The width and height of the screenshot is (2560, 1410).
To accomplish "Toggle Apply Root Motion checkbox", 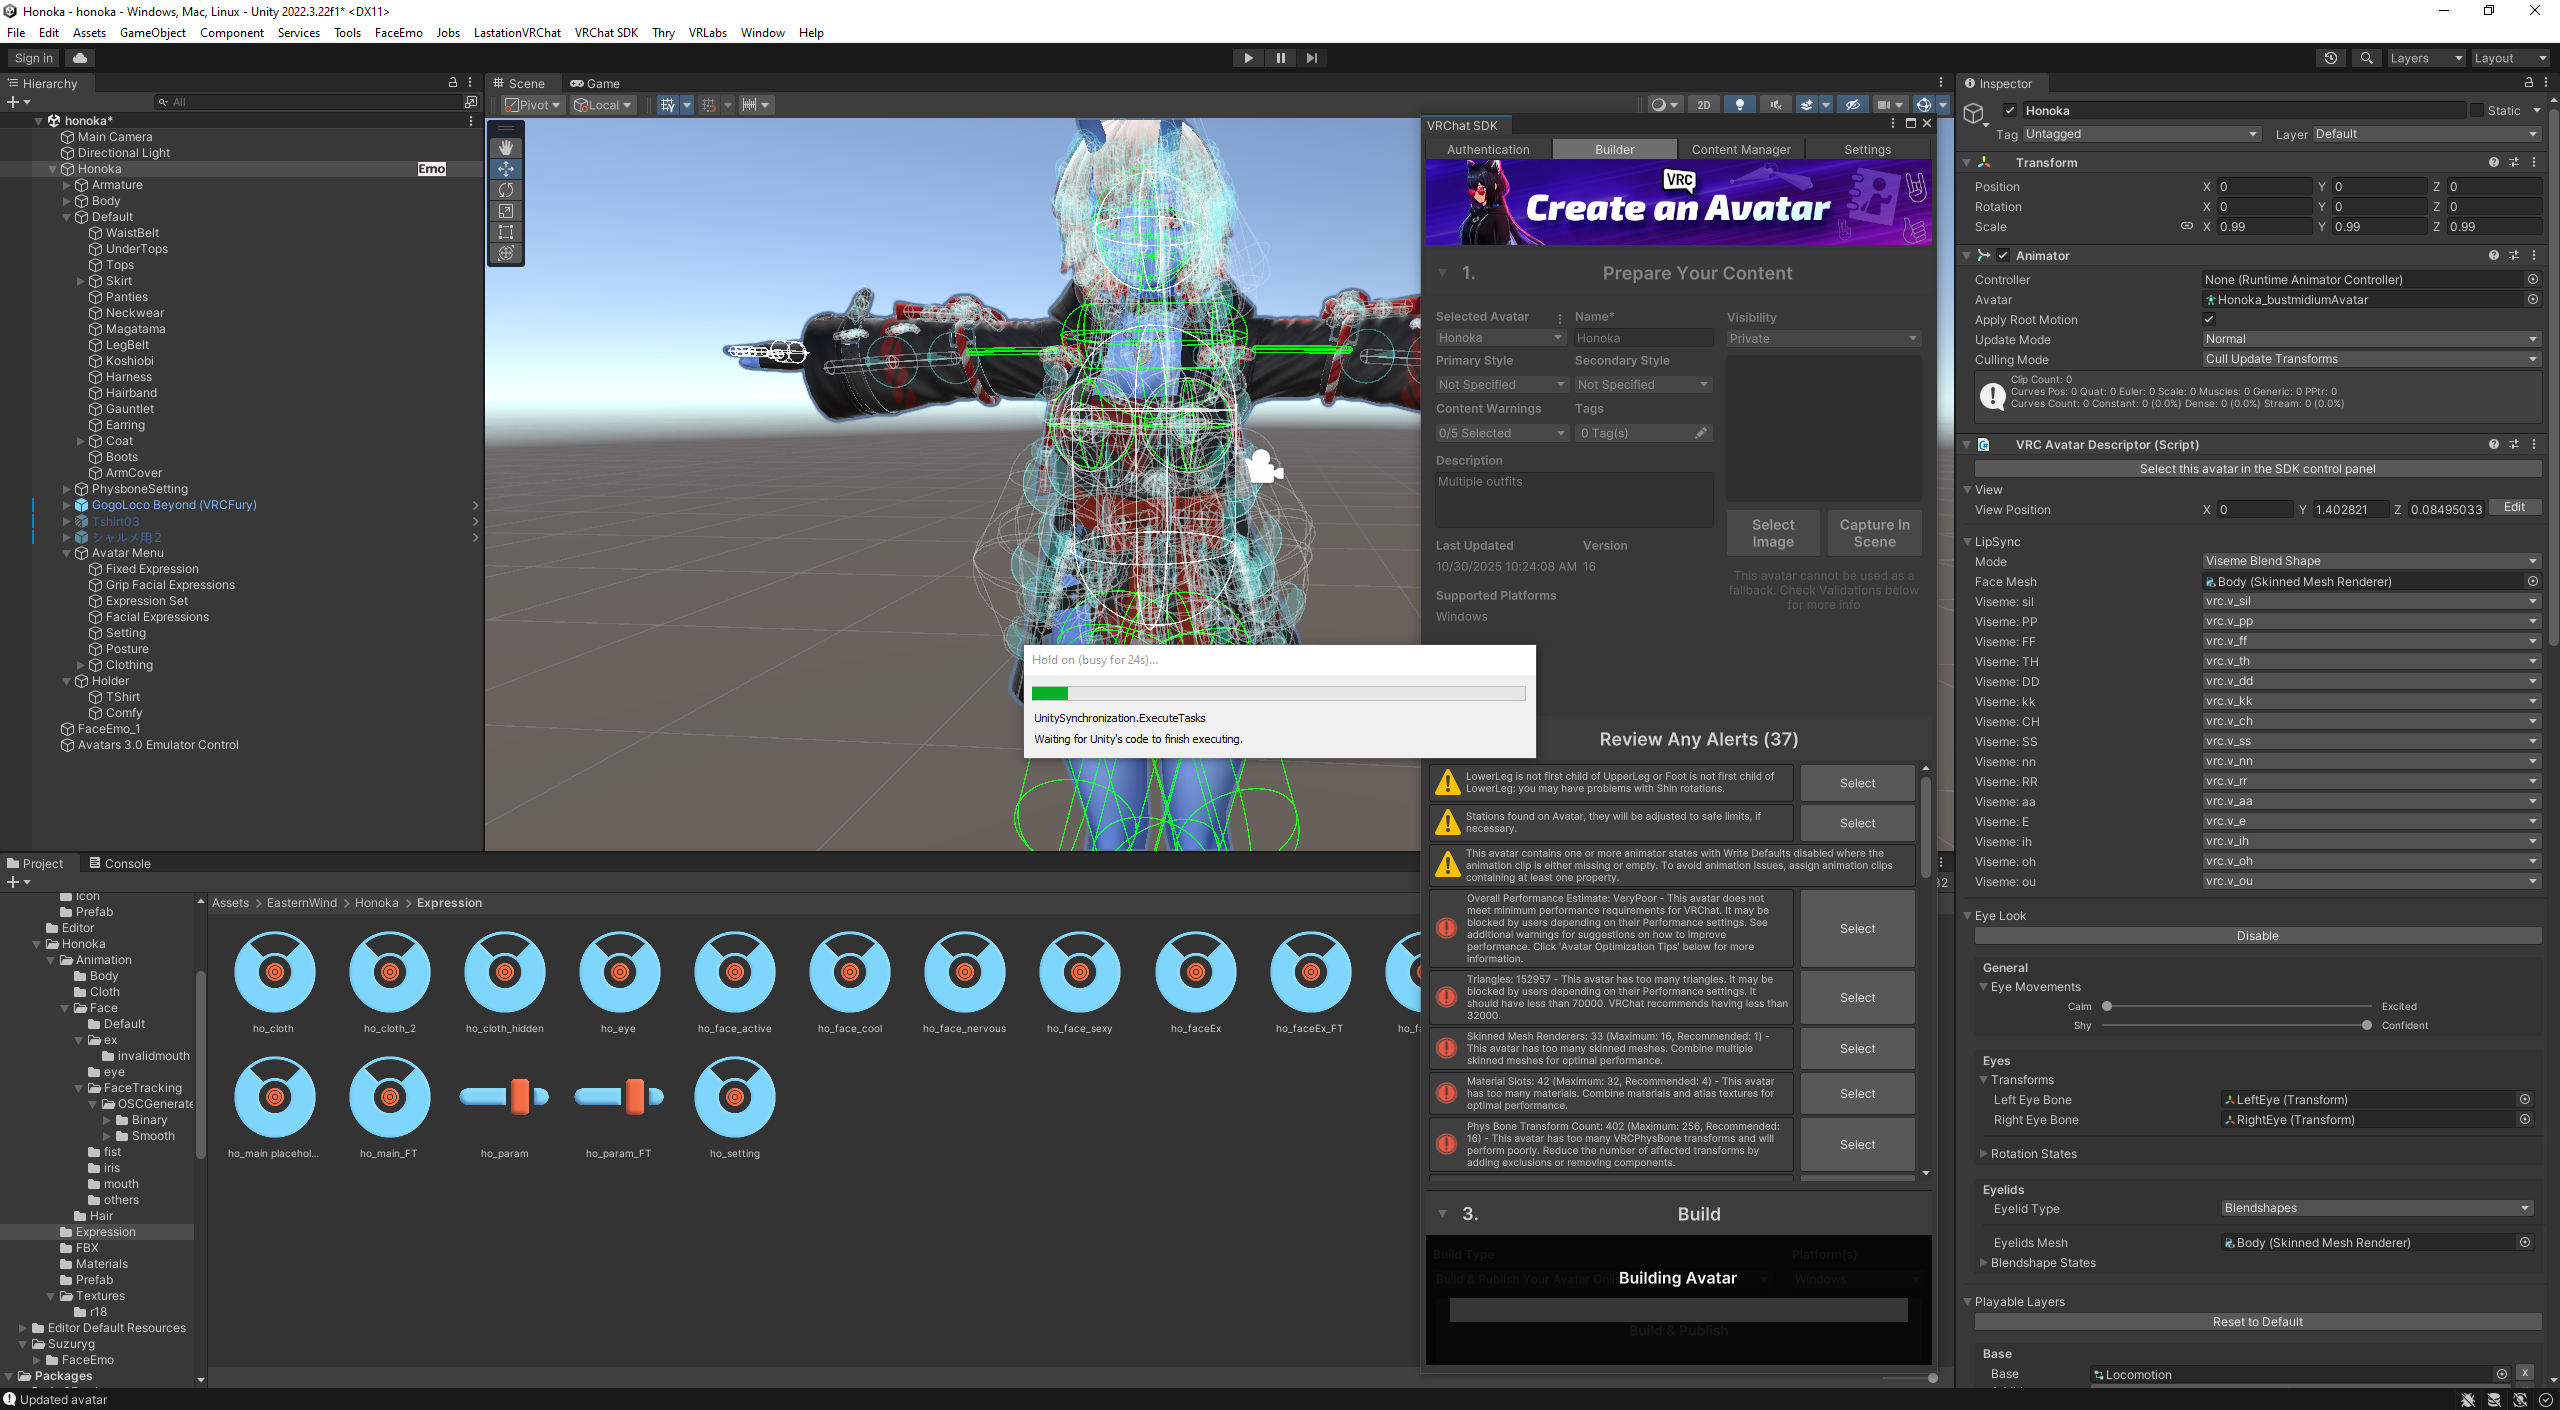I will click(x=2209, y=320).
